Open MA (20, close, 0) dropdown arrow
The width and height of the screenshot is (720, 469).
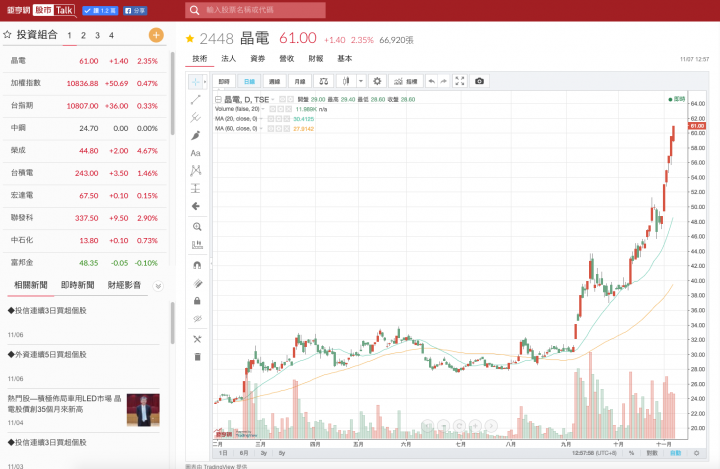point(261,119)
